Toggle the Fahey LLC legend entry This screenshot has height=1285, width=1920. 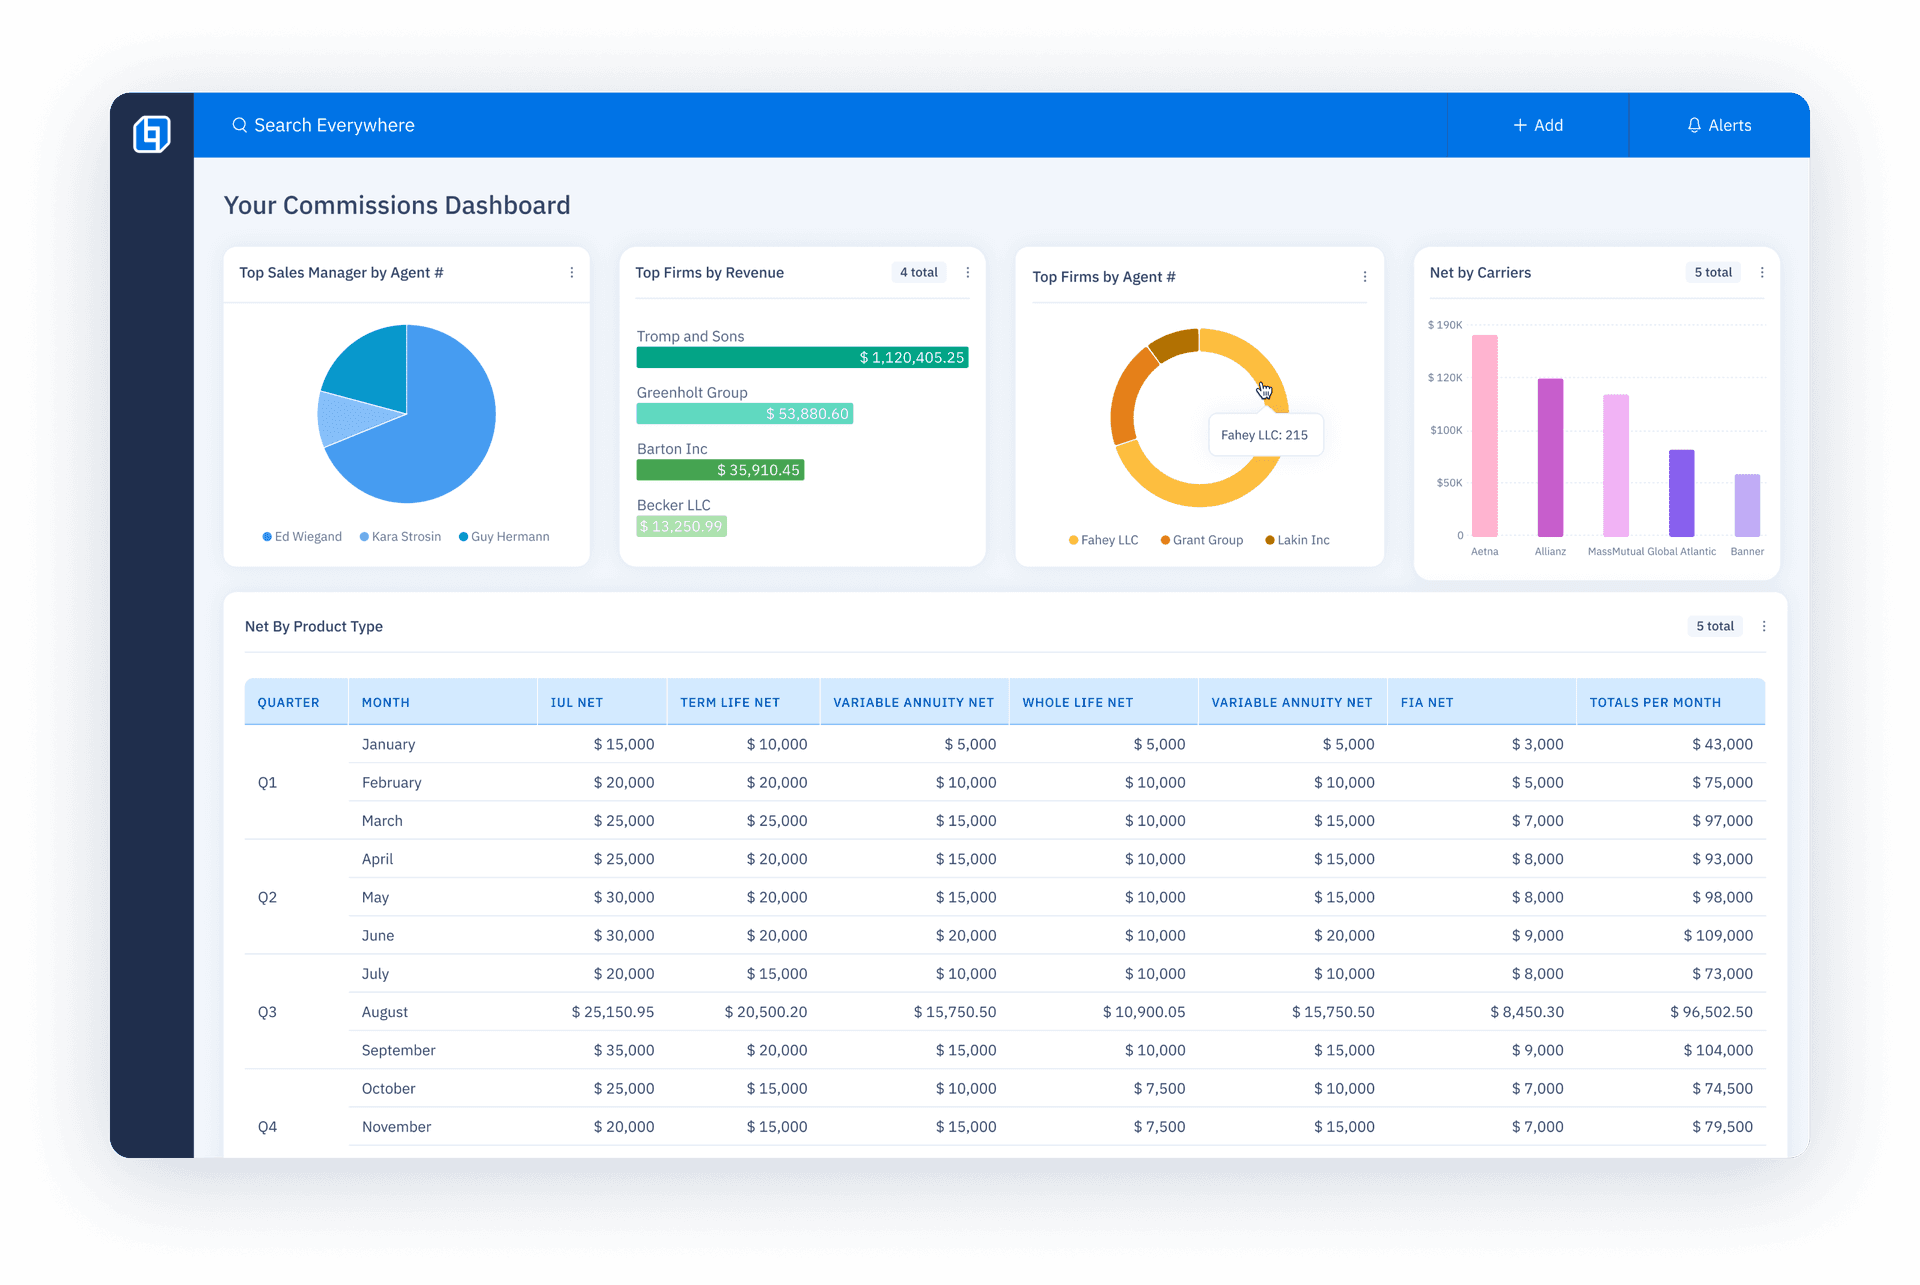click(x=1103, y=540)
